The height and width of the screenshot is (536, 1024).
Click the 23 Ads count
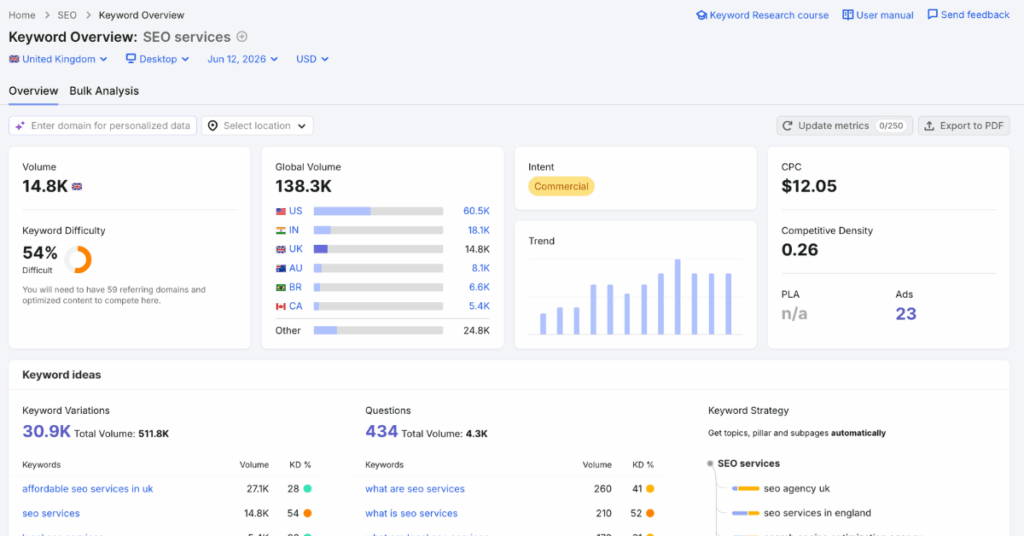click(x=906, y=314)
